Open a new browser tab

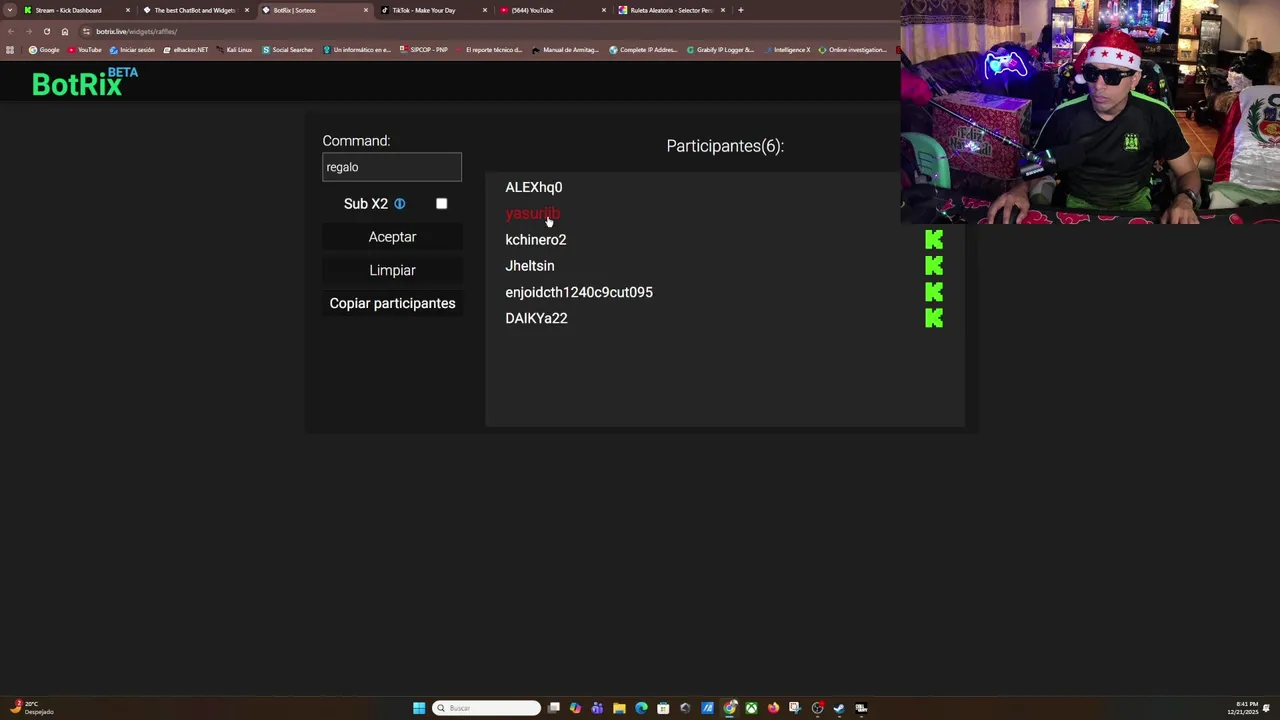pyautogui.click(x=740, y=10)
